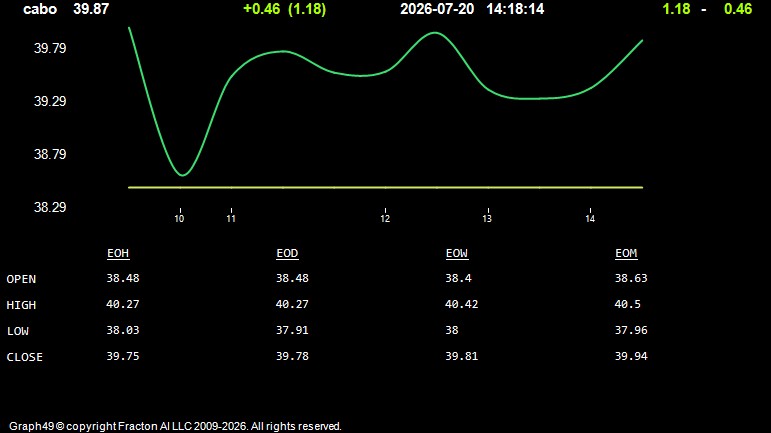This screenshot has height=433, width=771.
Task: Click the 10 hour tick on the time axis
Action: (x=179, y=218)
